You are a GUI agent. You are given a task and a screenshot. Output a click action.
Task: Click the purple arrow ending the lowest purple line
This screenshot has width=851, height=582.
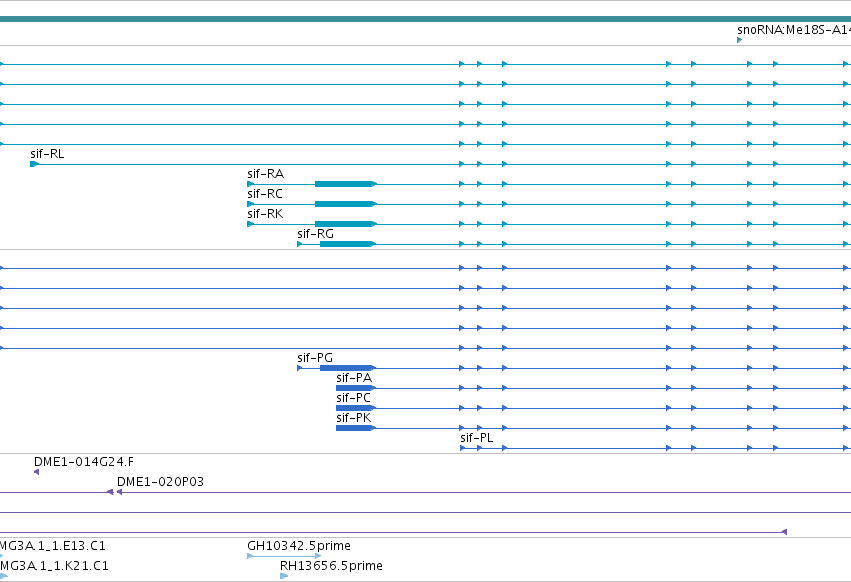[784, 532]
